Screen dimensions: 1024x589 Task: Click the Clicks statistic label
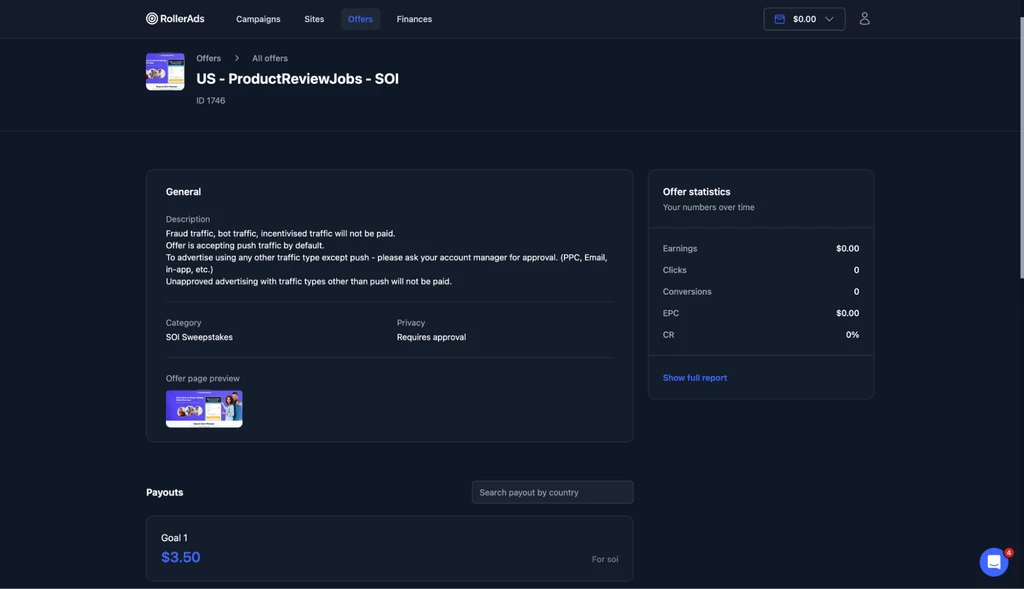click(674, 270)
